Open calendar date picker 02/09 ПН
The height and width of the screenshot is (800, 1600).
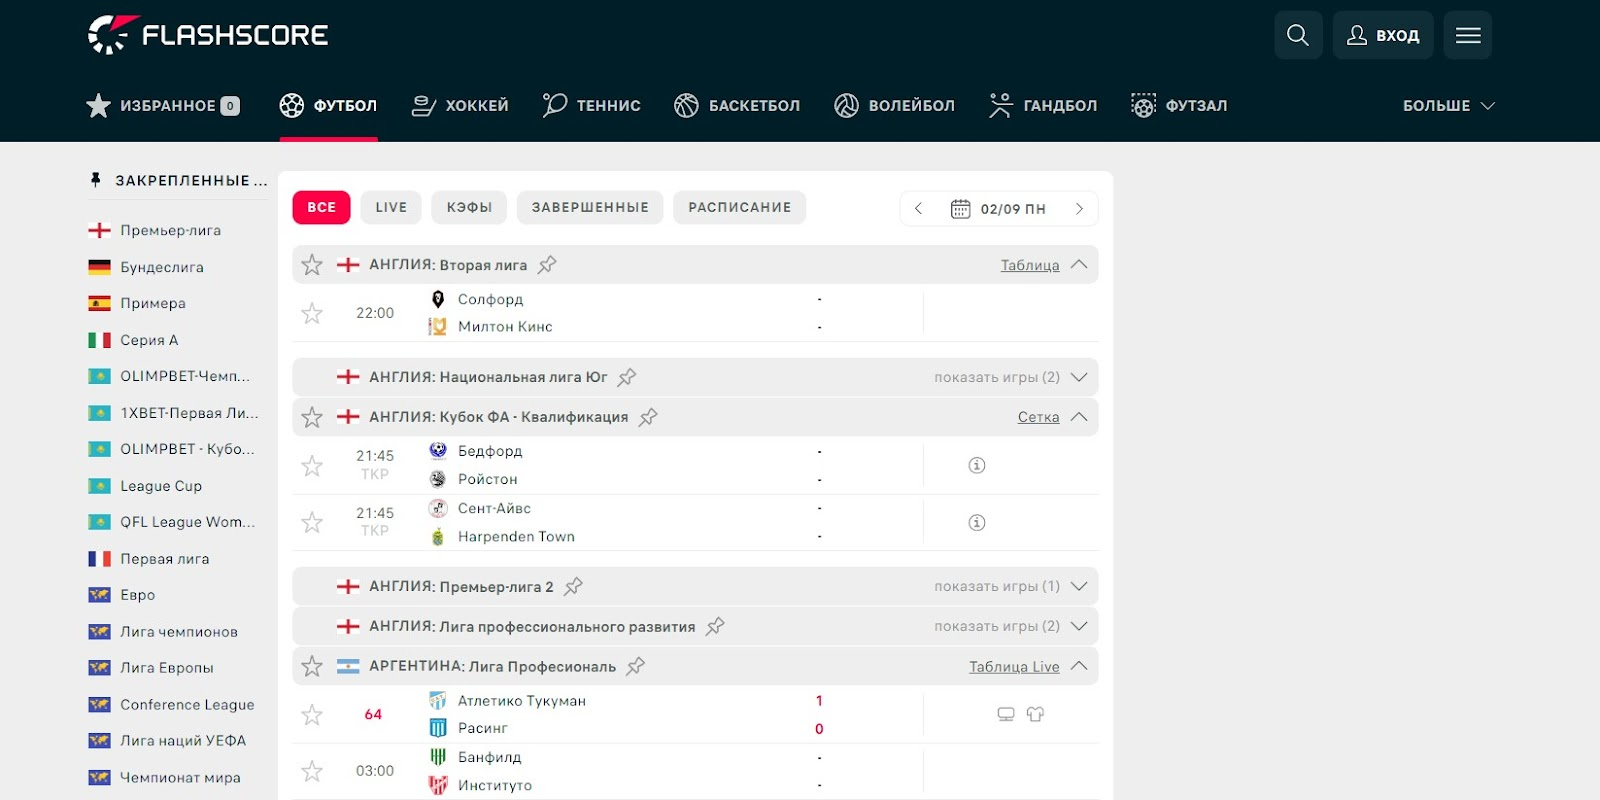tap(998, 208)
